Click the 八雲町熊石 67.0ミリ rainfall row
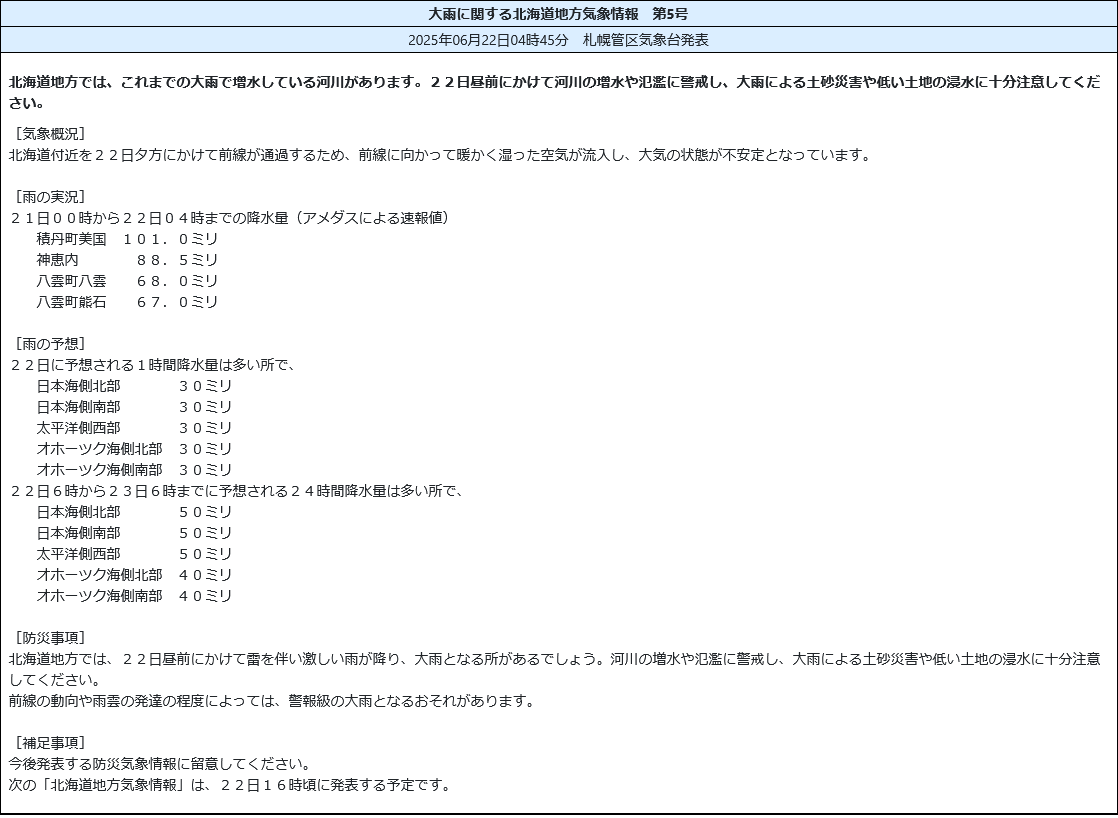This screenshot has height=818, width=1118. point(127,302)
